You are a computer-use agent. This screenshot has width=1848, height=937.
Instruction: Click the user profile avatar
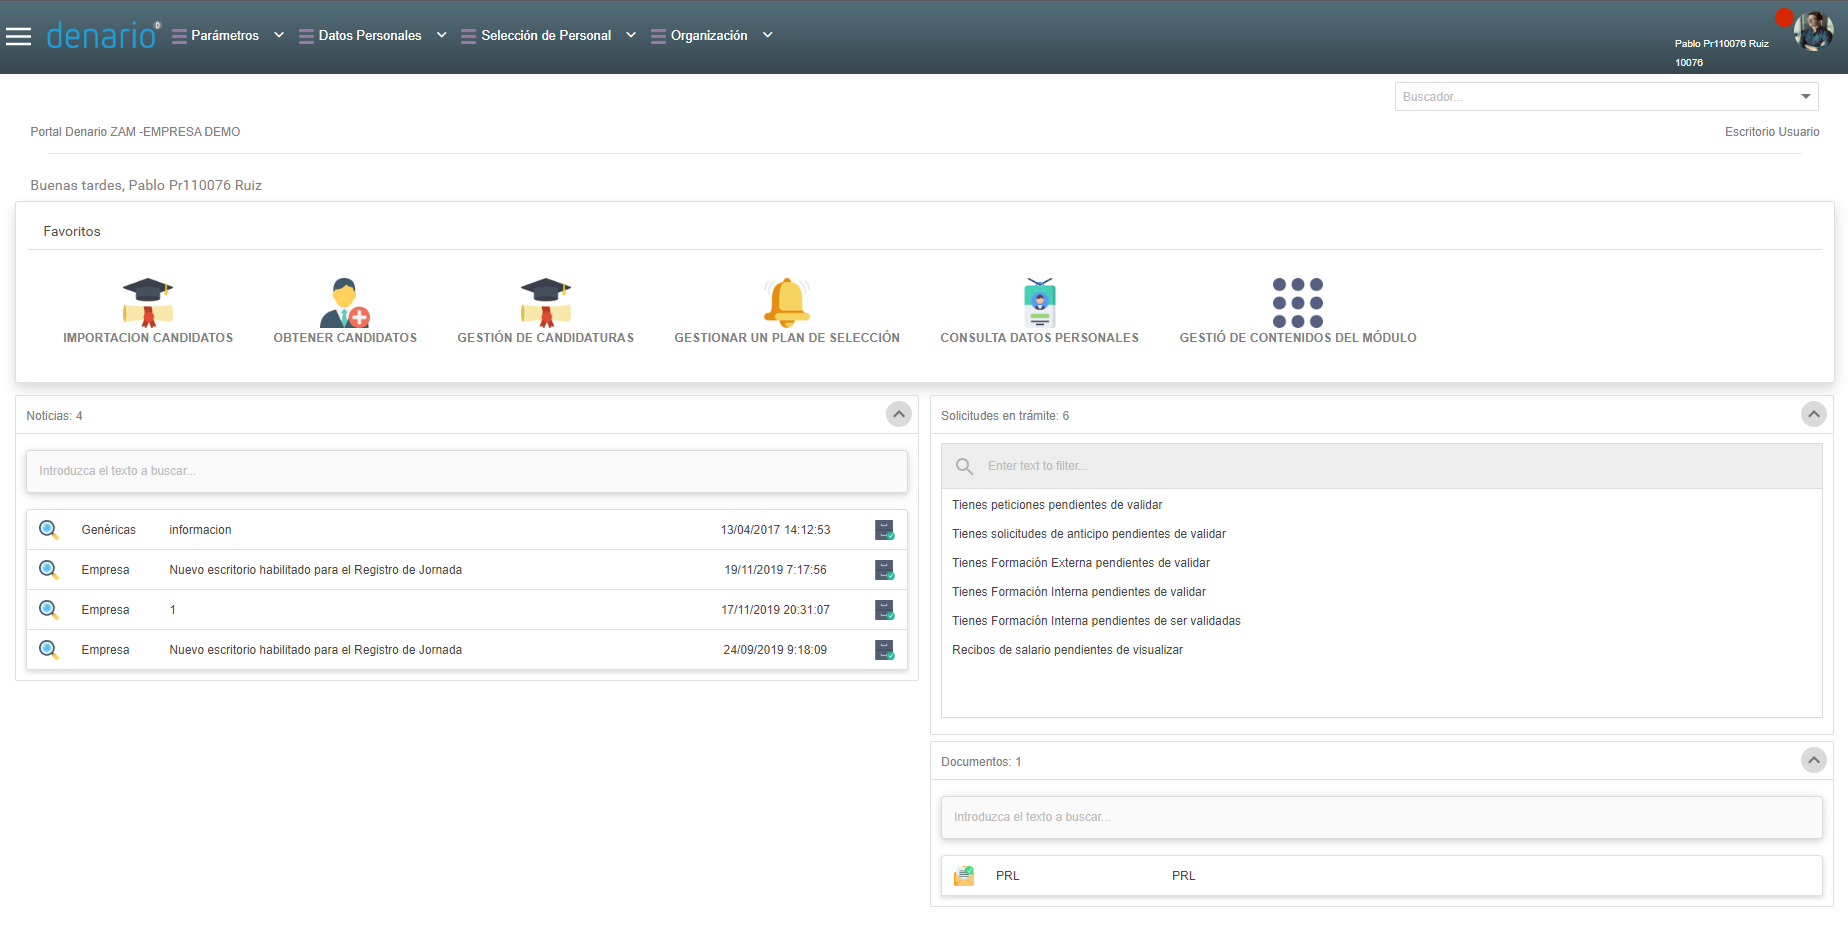pyautogui.click(x=1813, y=31)
